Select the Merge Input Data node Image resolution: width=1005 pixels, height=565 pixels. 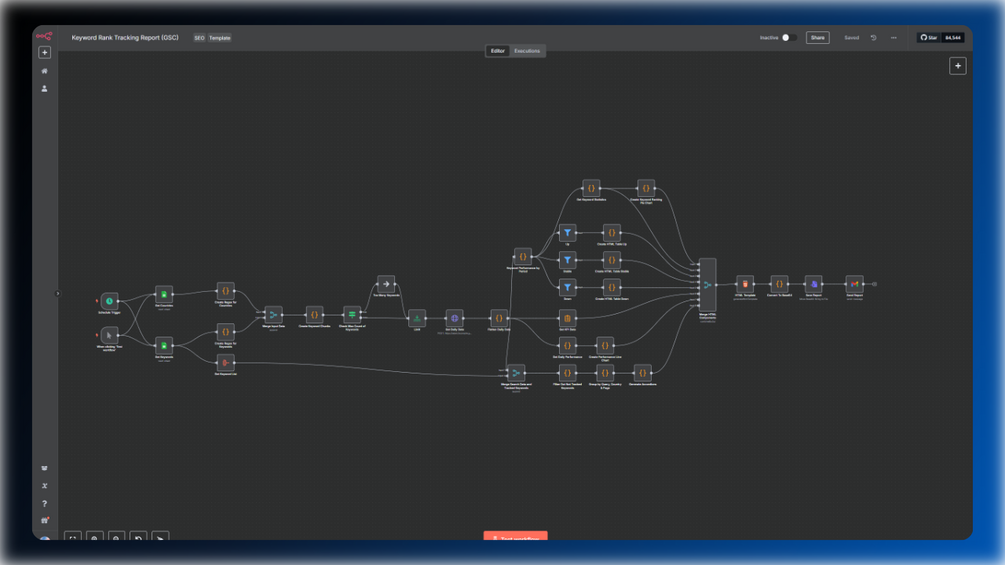[x=274, y=315]
